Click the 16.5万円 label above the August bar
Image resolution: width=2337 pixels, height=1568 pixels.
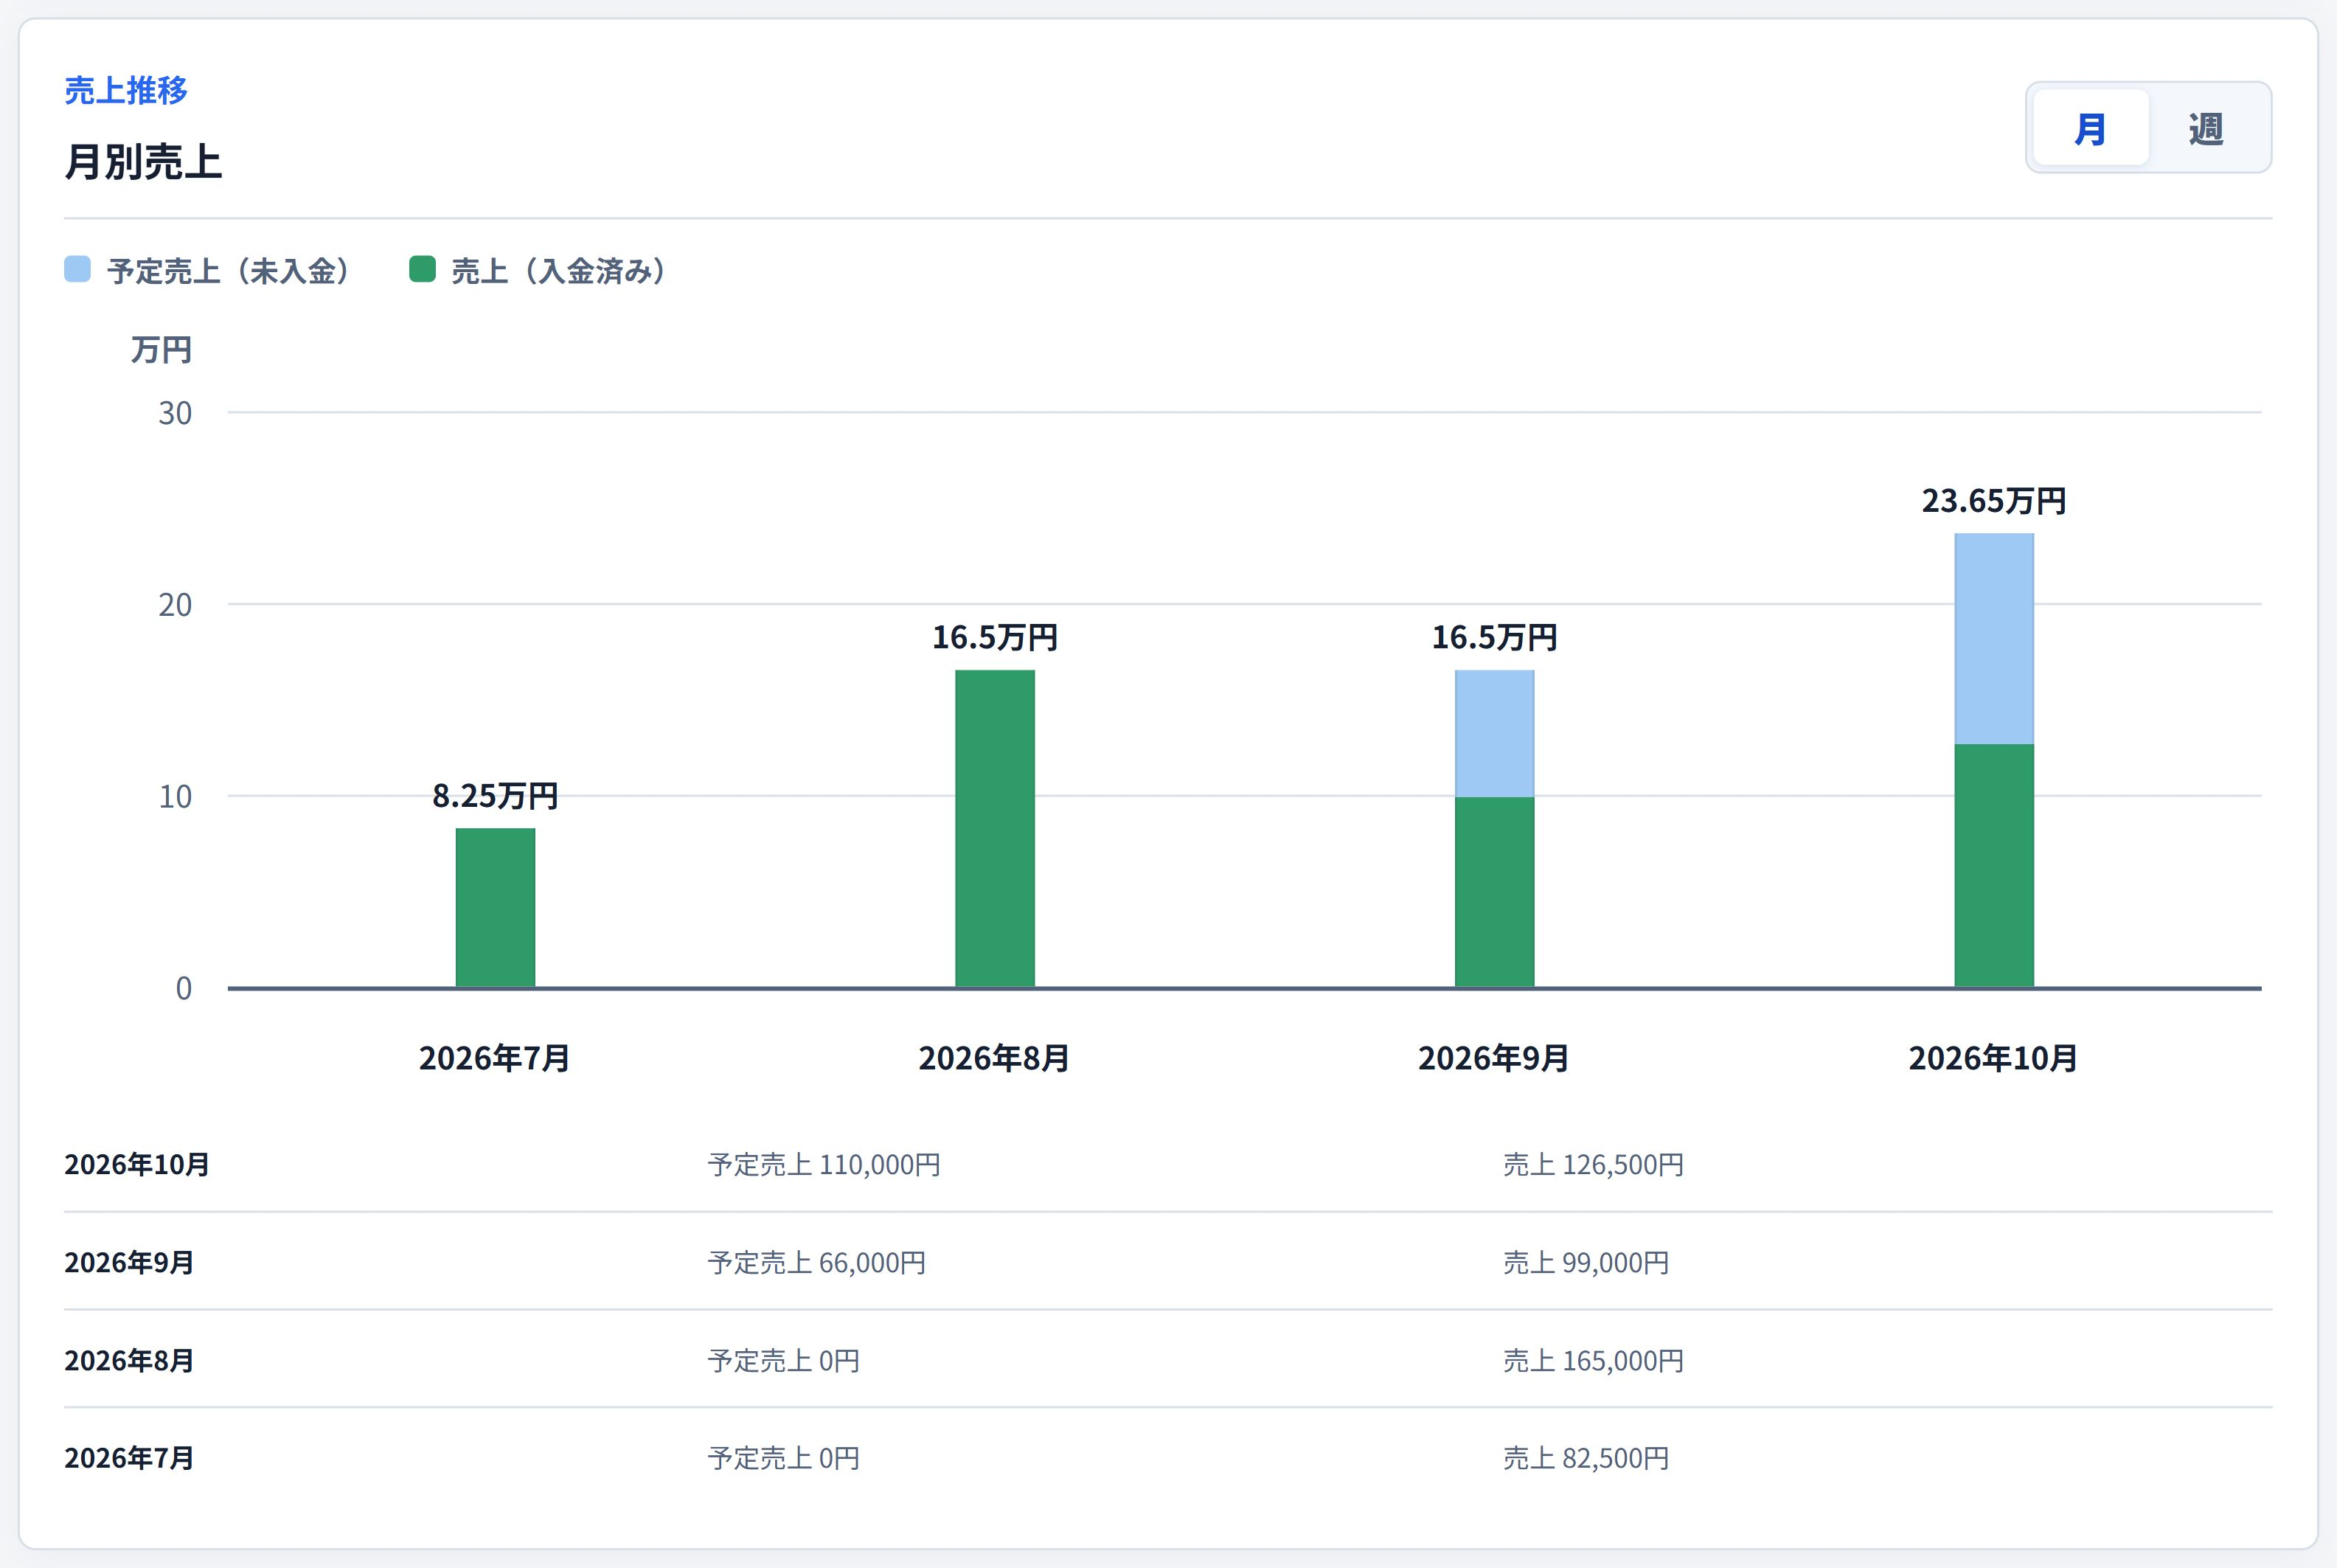click(x=995, y=637)
